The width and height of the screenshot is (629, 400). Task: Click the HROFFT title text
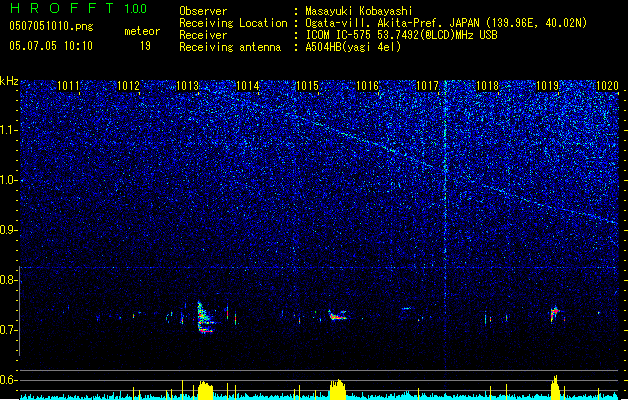coord(62,8)
